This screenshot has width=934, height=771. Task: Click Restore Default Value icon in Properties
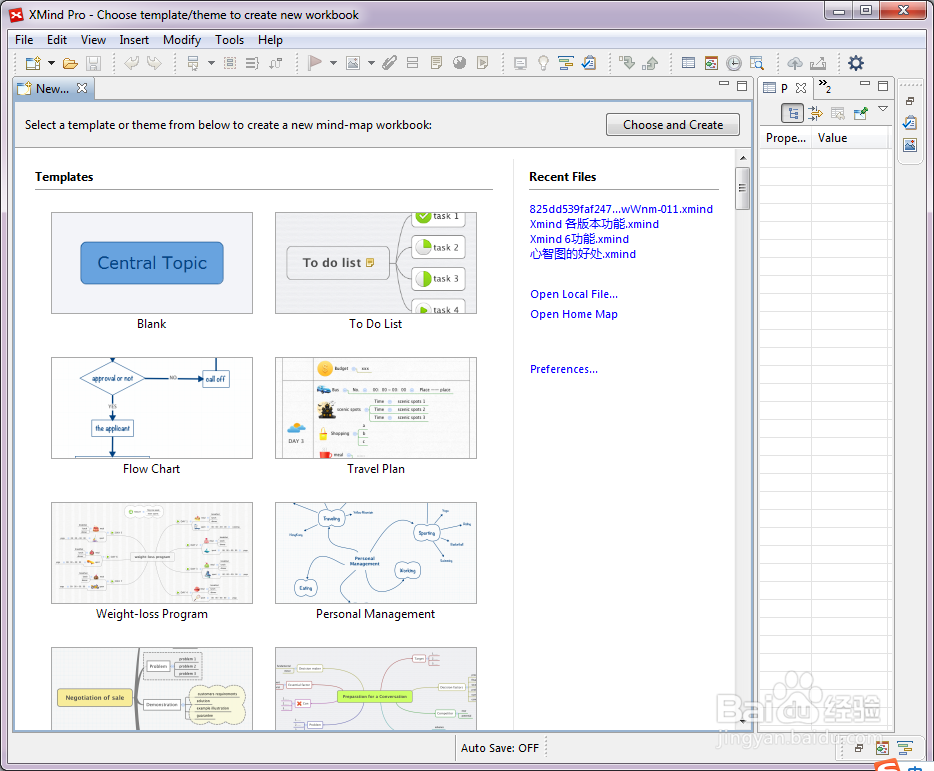pyautogui.click(x=838, y=113)
